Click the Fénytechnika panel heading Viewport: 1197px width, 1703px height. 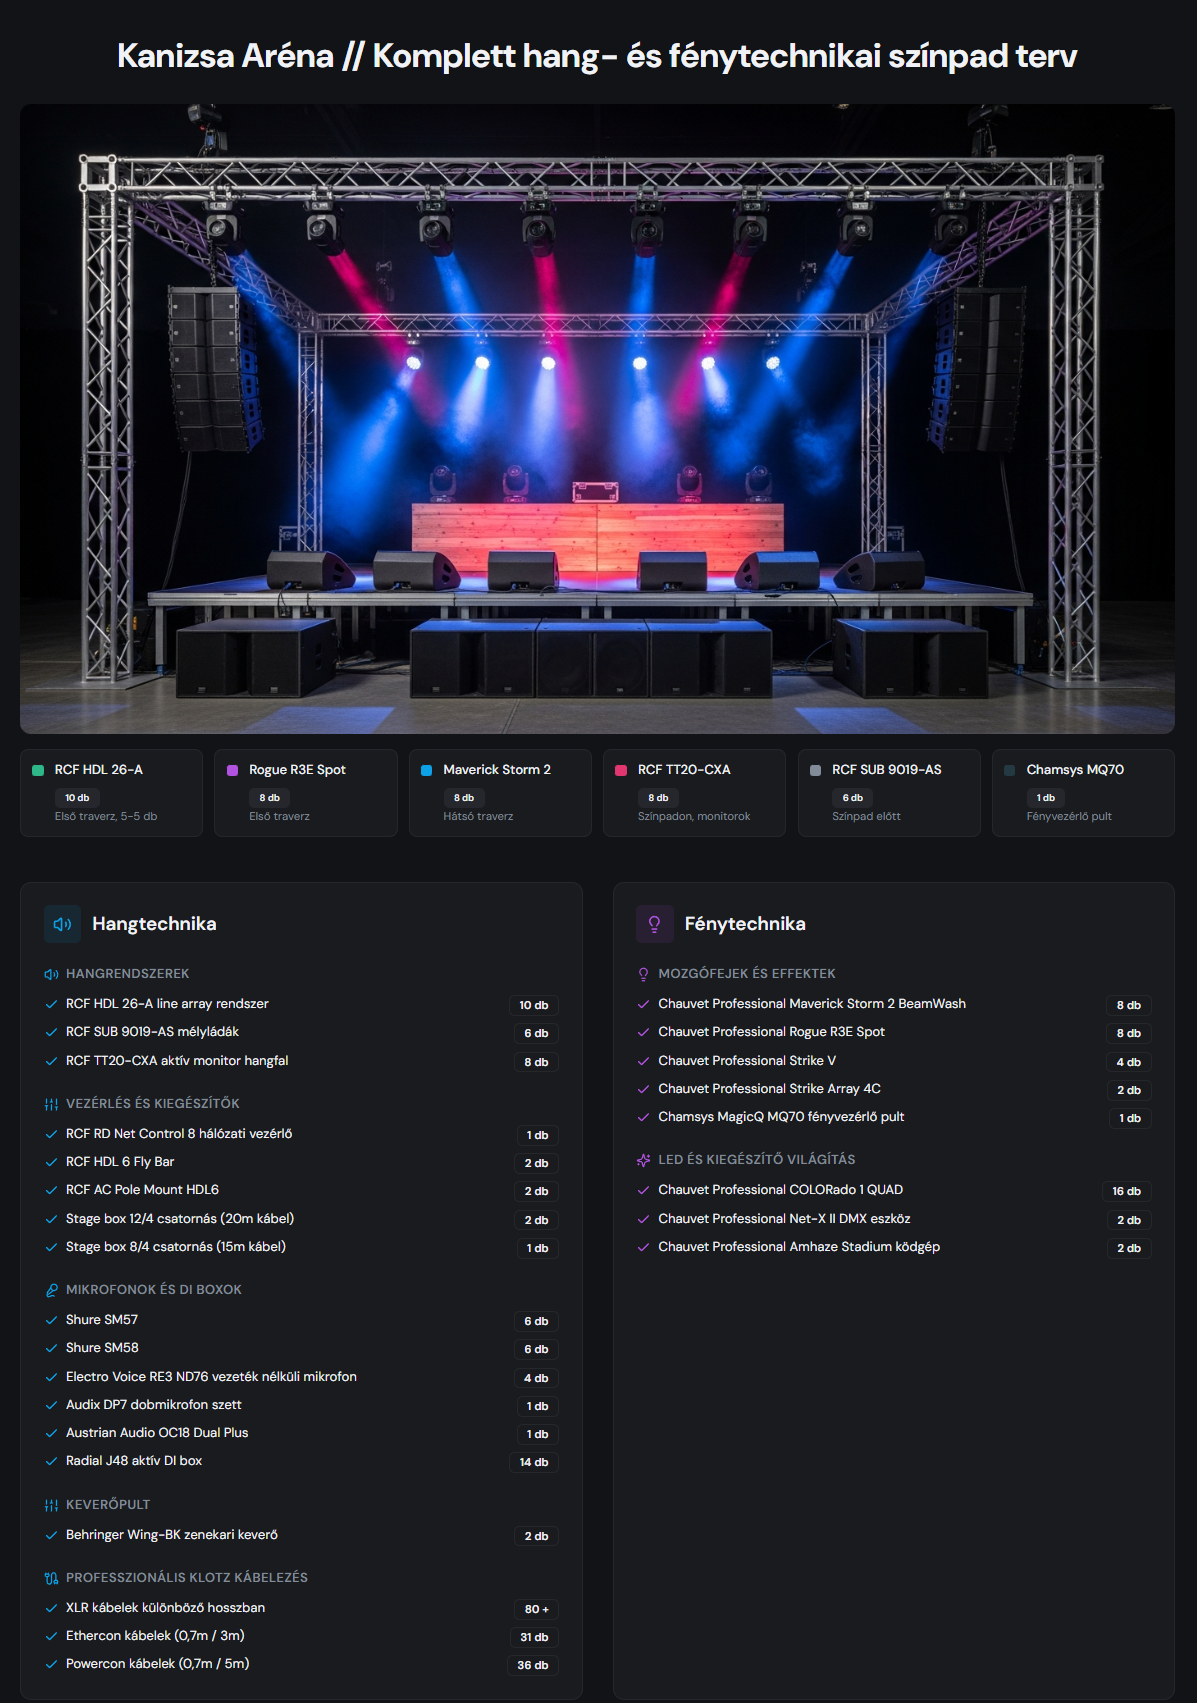coord(745,924)
